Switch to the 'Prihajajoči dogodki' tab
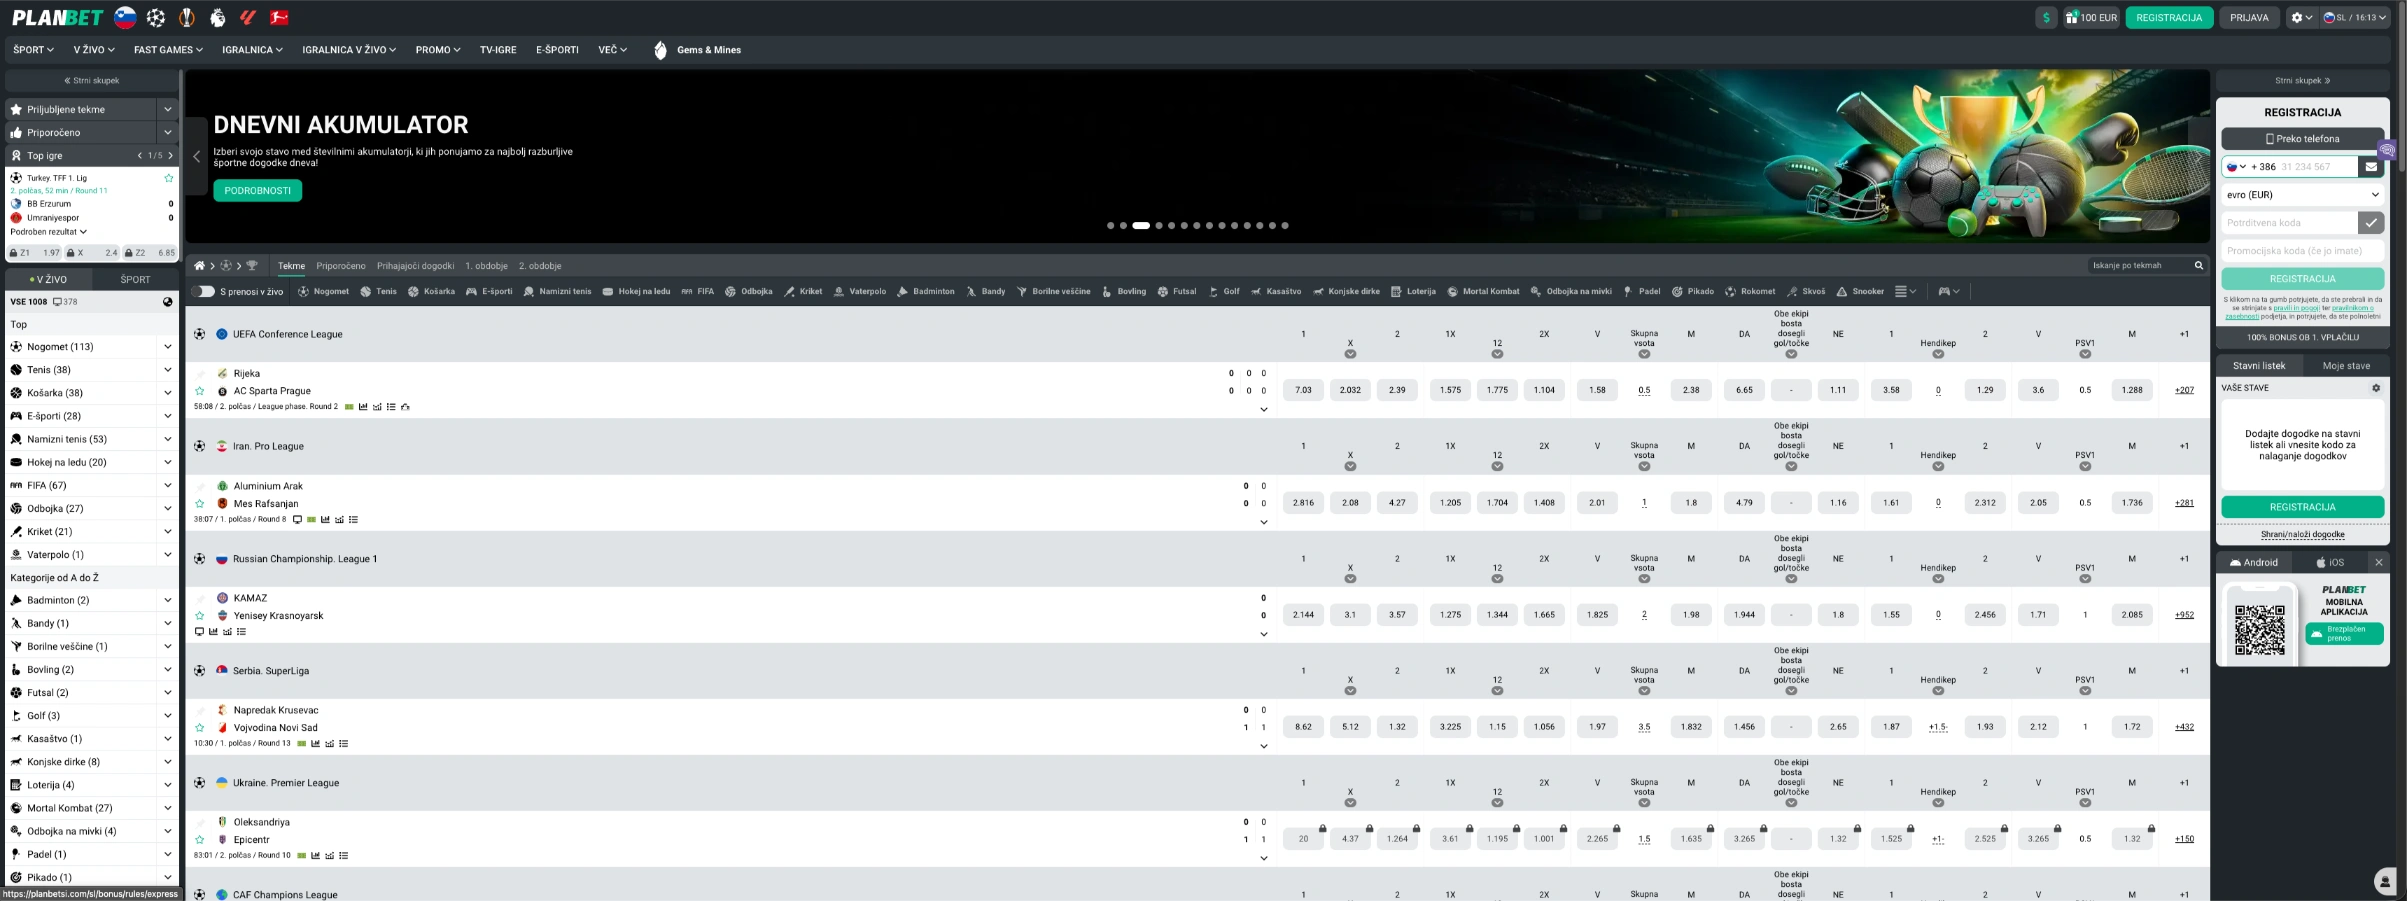2407x901 pixels. (415, 266)
